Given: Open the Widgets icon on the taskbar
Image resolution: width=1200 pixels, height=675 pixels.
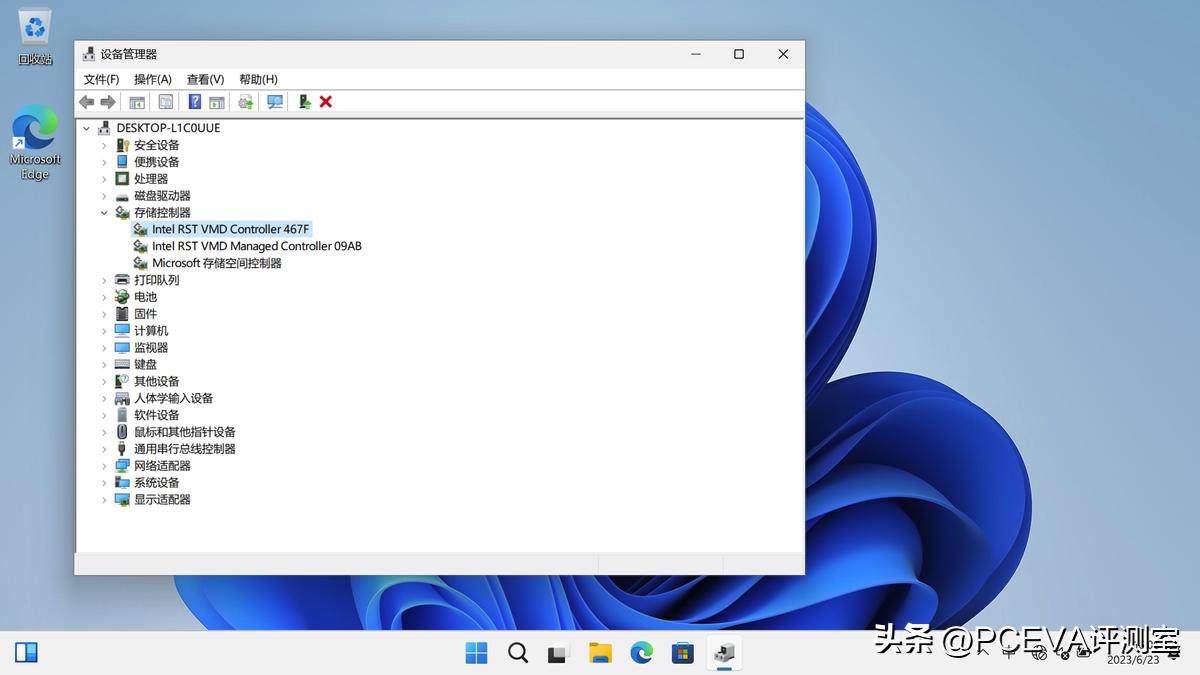Looking at the screenshot, I should (x=26, y=653).
